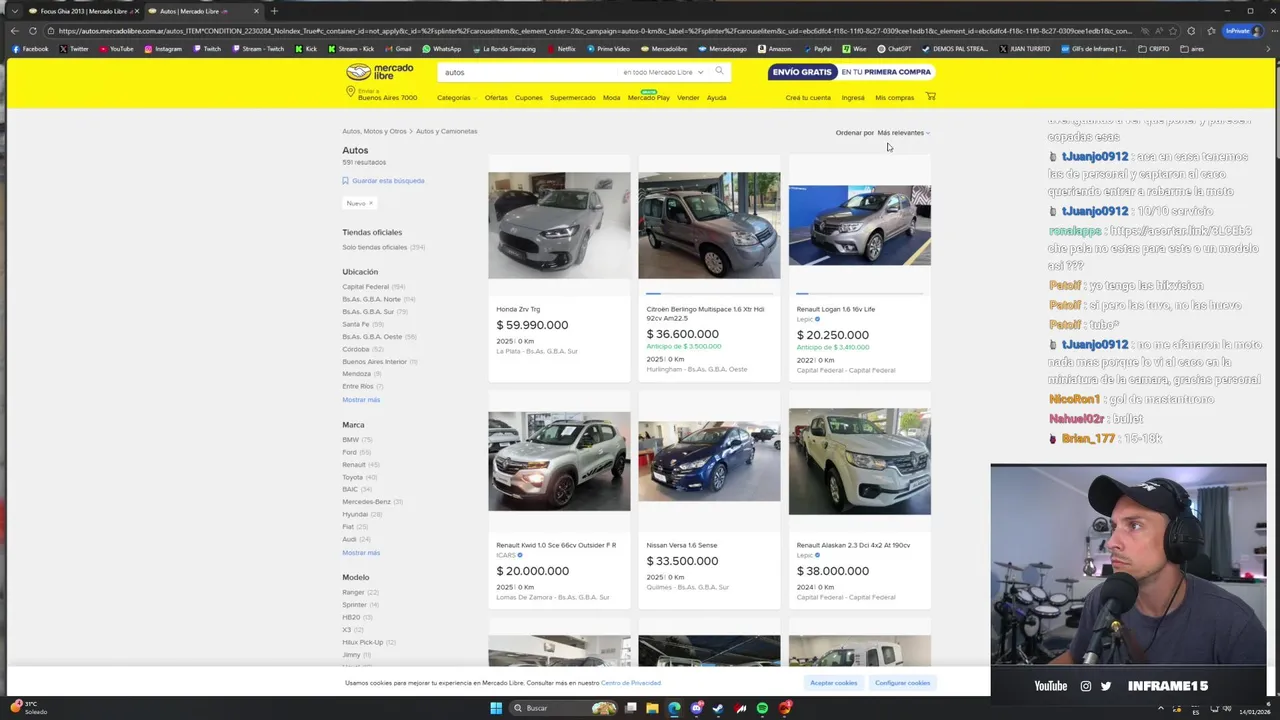Open Steam from the taskbar

[x=718, y=708]
